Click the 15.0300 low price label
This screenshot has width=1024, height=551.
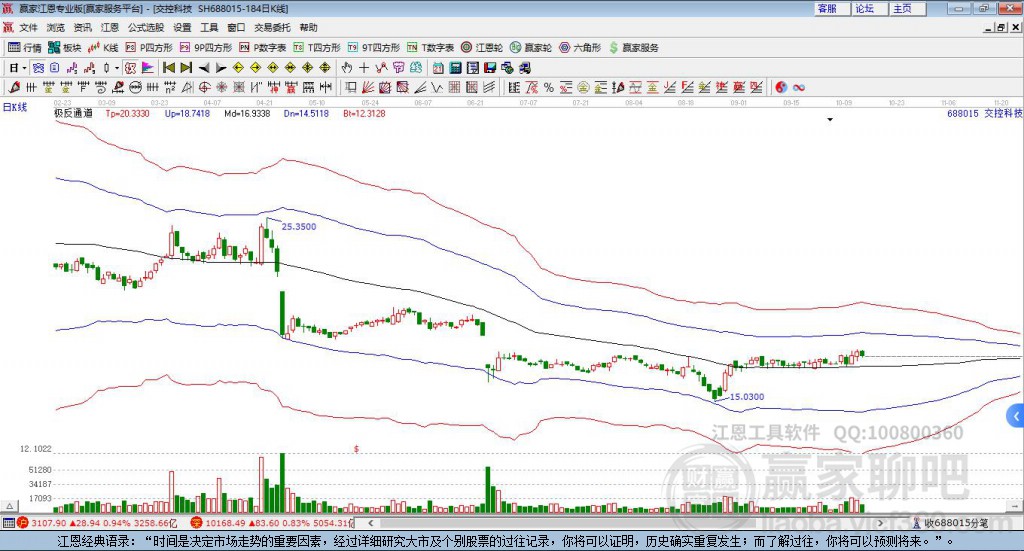coord(746,396)
